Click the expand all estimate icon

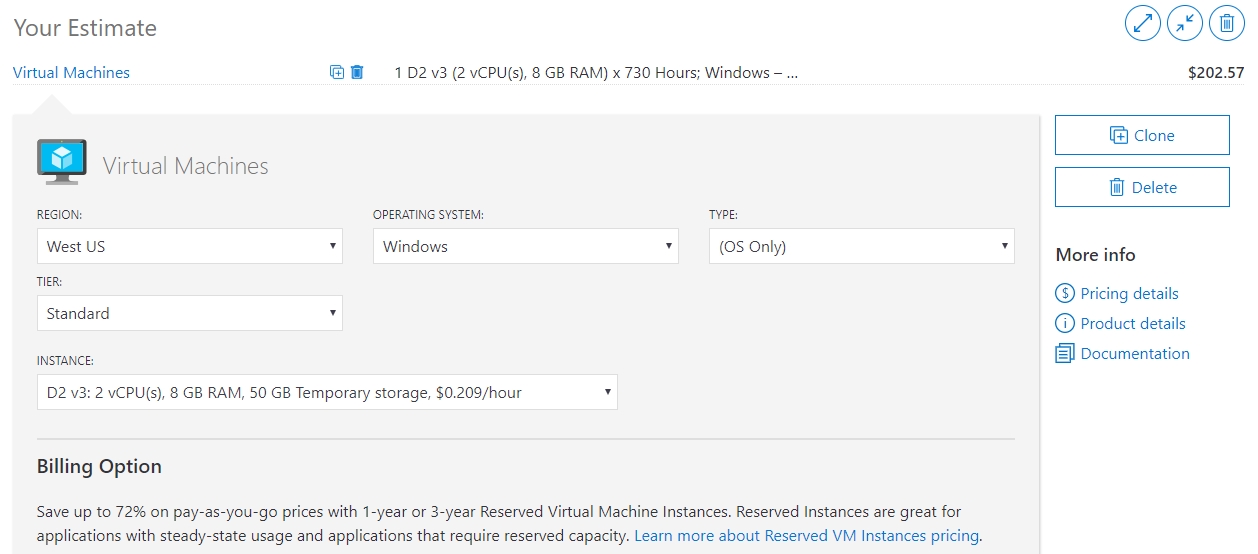(1142, 23)
